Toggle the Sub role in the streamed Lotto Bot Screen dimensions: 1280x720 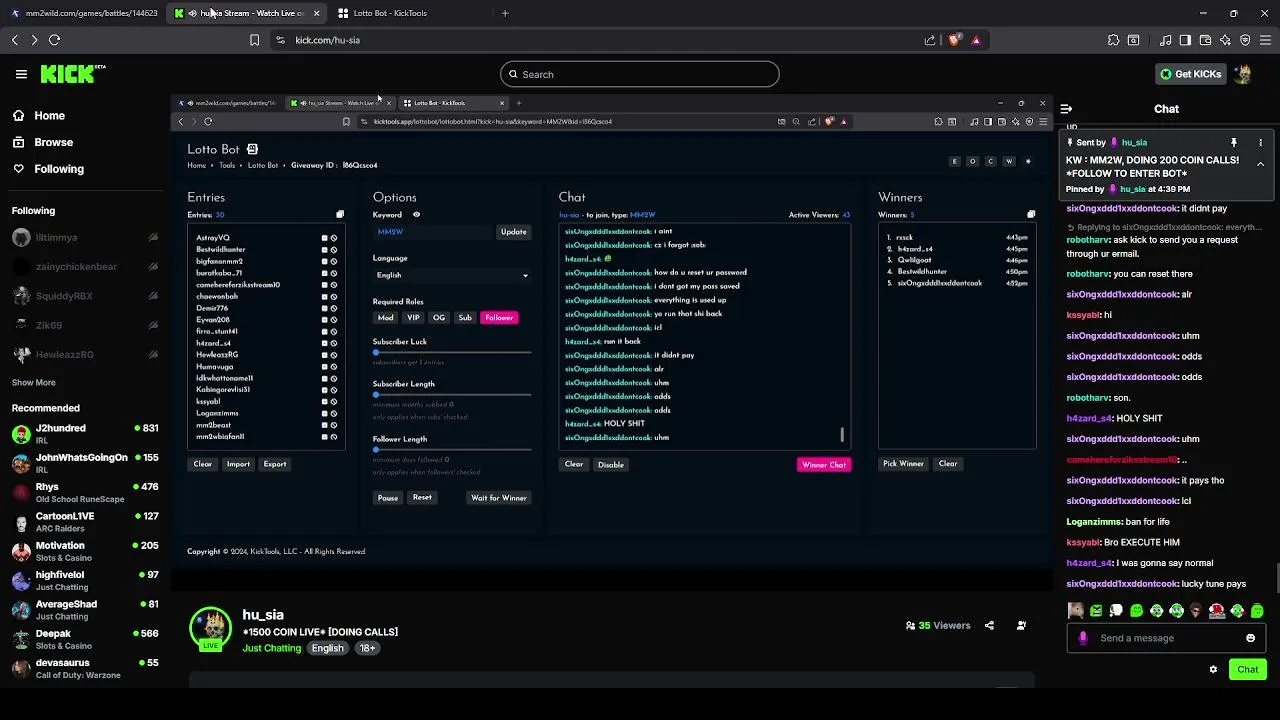coord(465,318)
